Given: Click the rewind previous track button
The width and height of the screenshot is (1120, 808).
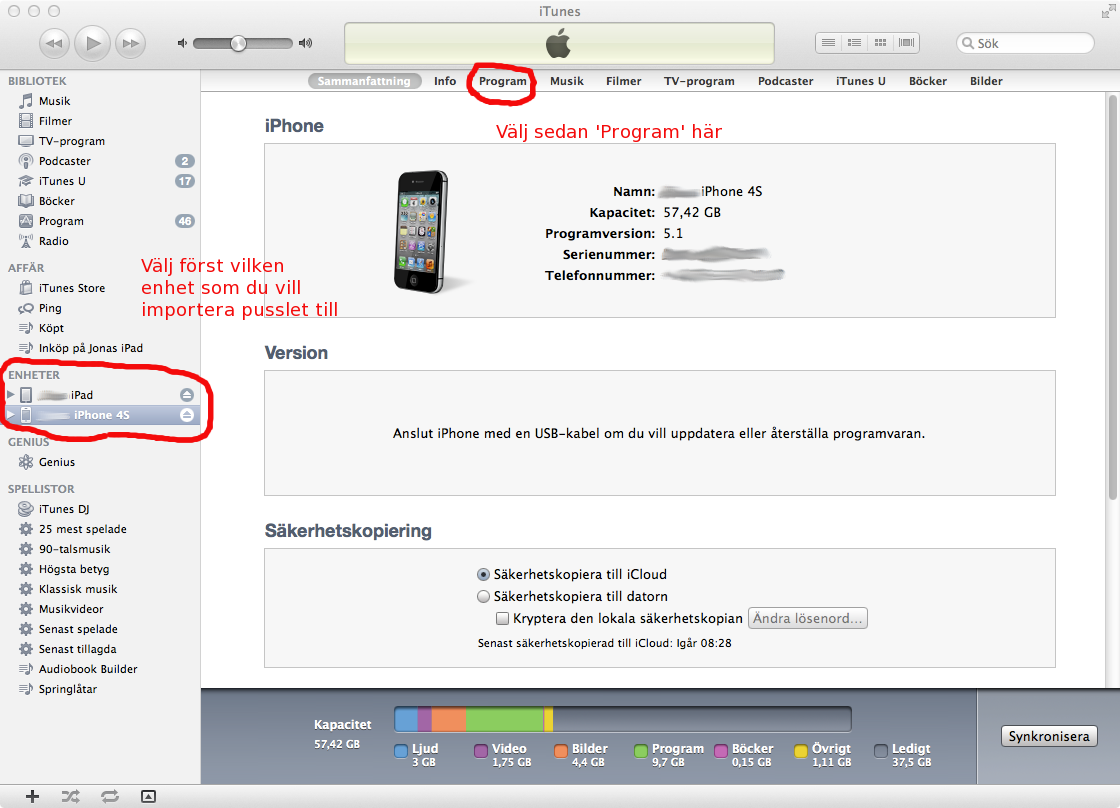Looking at the screenshot, I should click(x=54, y=43).
